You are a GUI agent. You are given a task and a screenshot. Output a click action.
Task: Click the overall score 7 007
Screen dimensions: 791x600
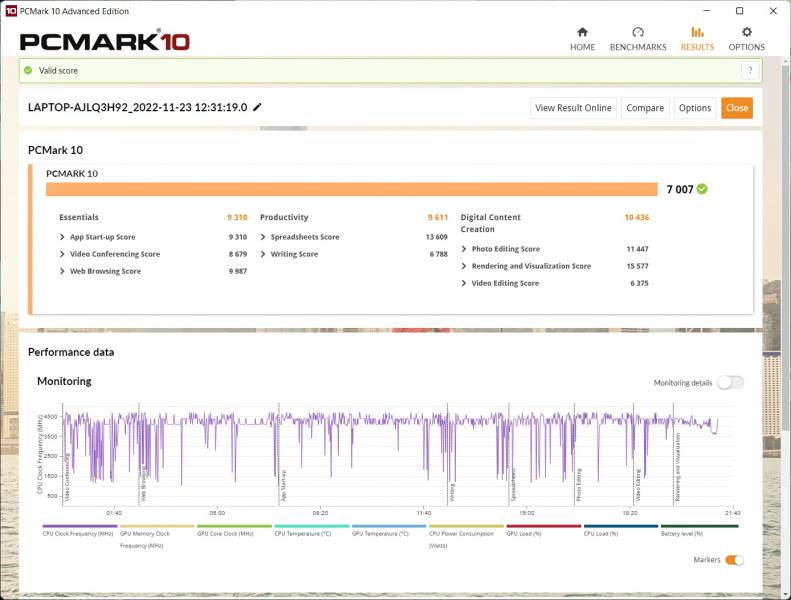[680, 189]
